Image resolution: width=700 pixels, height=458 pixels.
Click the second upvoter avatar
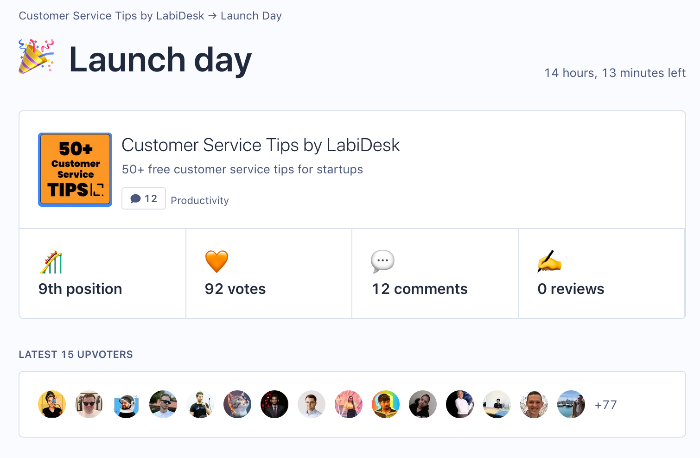click(89, 404)
